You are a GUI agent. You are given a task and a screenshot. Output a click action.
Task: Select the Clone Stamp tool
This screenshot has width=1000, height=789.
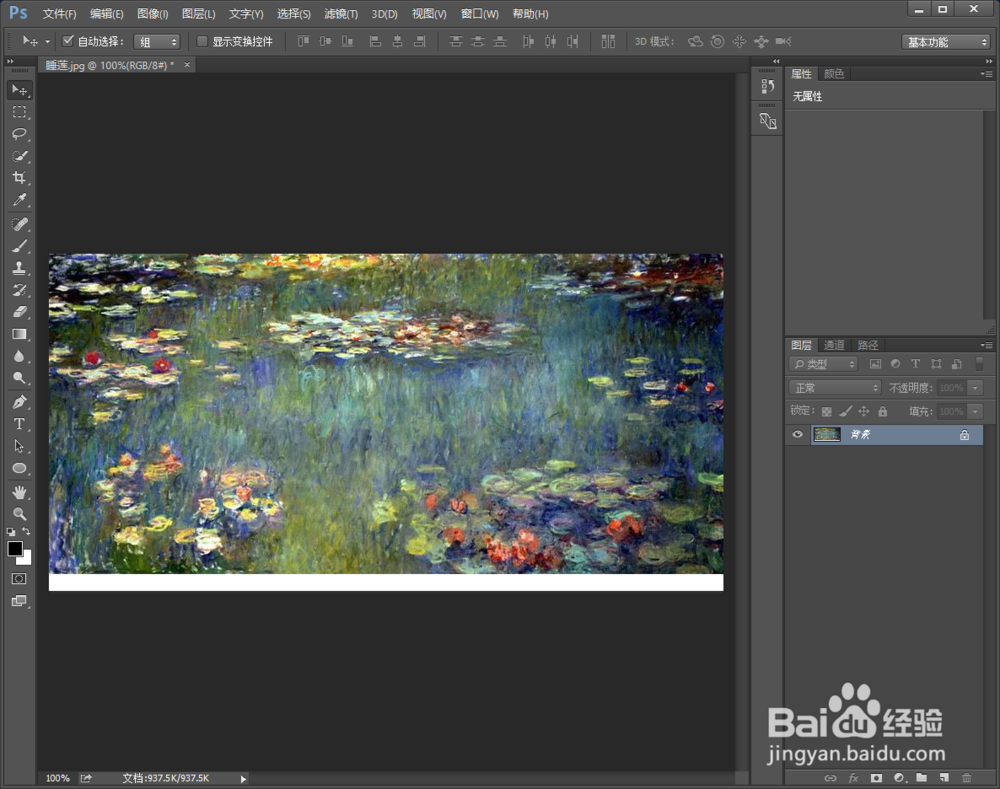pos(19,268)
